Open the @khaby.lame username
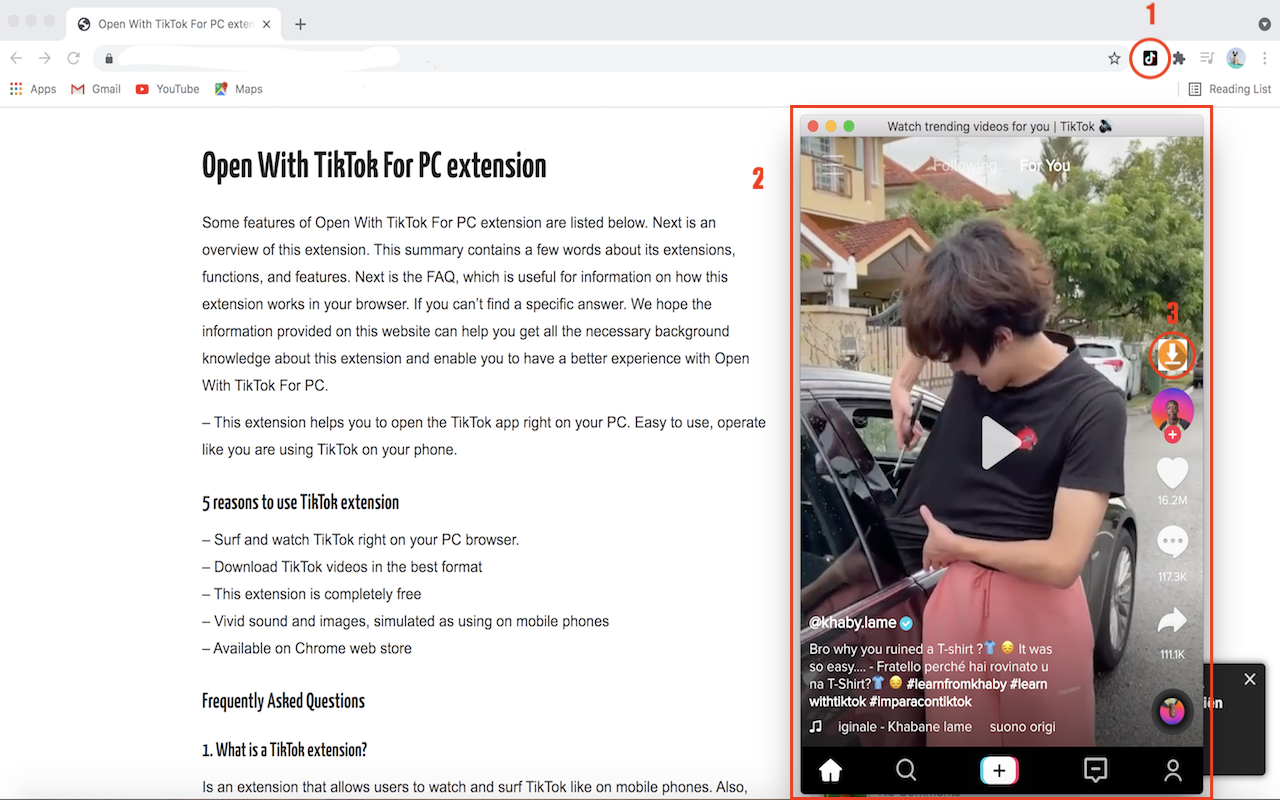Viewport: 1280px width, 800px height. pyautogui.click(x=853, y=623)
